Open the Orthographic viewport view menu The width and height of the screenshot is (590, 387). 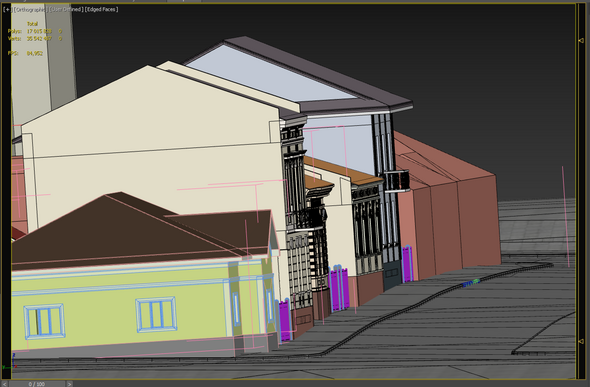(30, 9)
